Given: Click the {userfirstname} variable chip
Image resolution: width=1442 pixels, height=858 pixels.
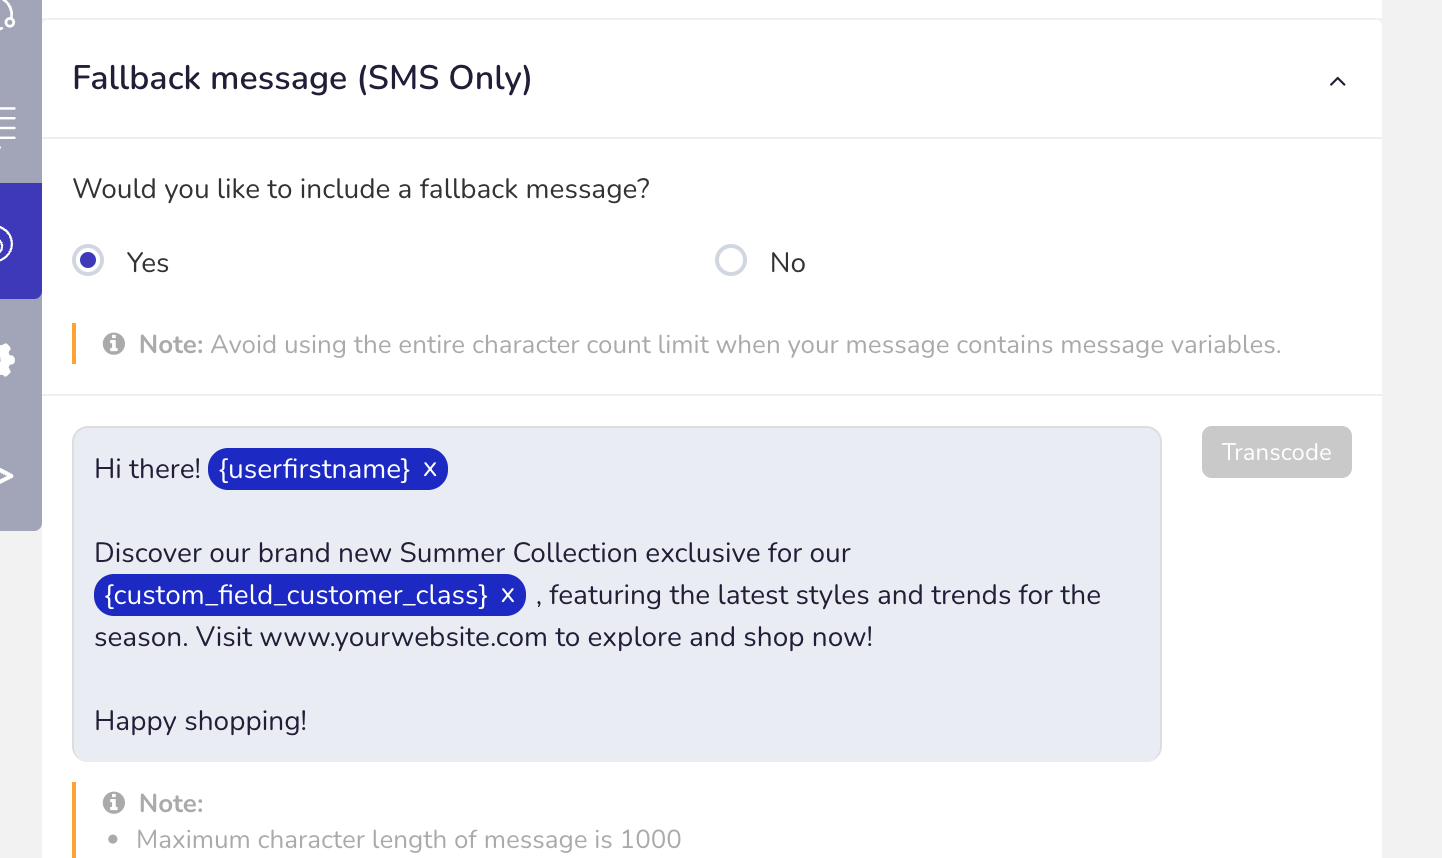Looking at the screenshot, I should point(314,469).
